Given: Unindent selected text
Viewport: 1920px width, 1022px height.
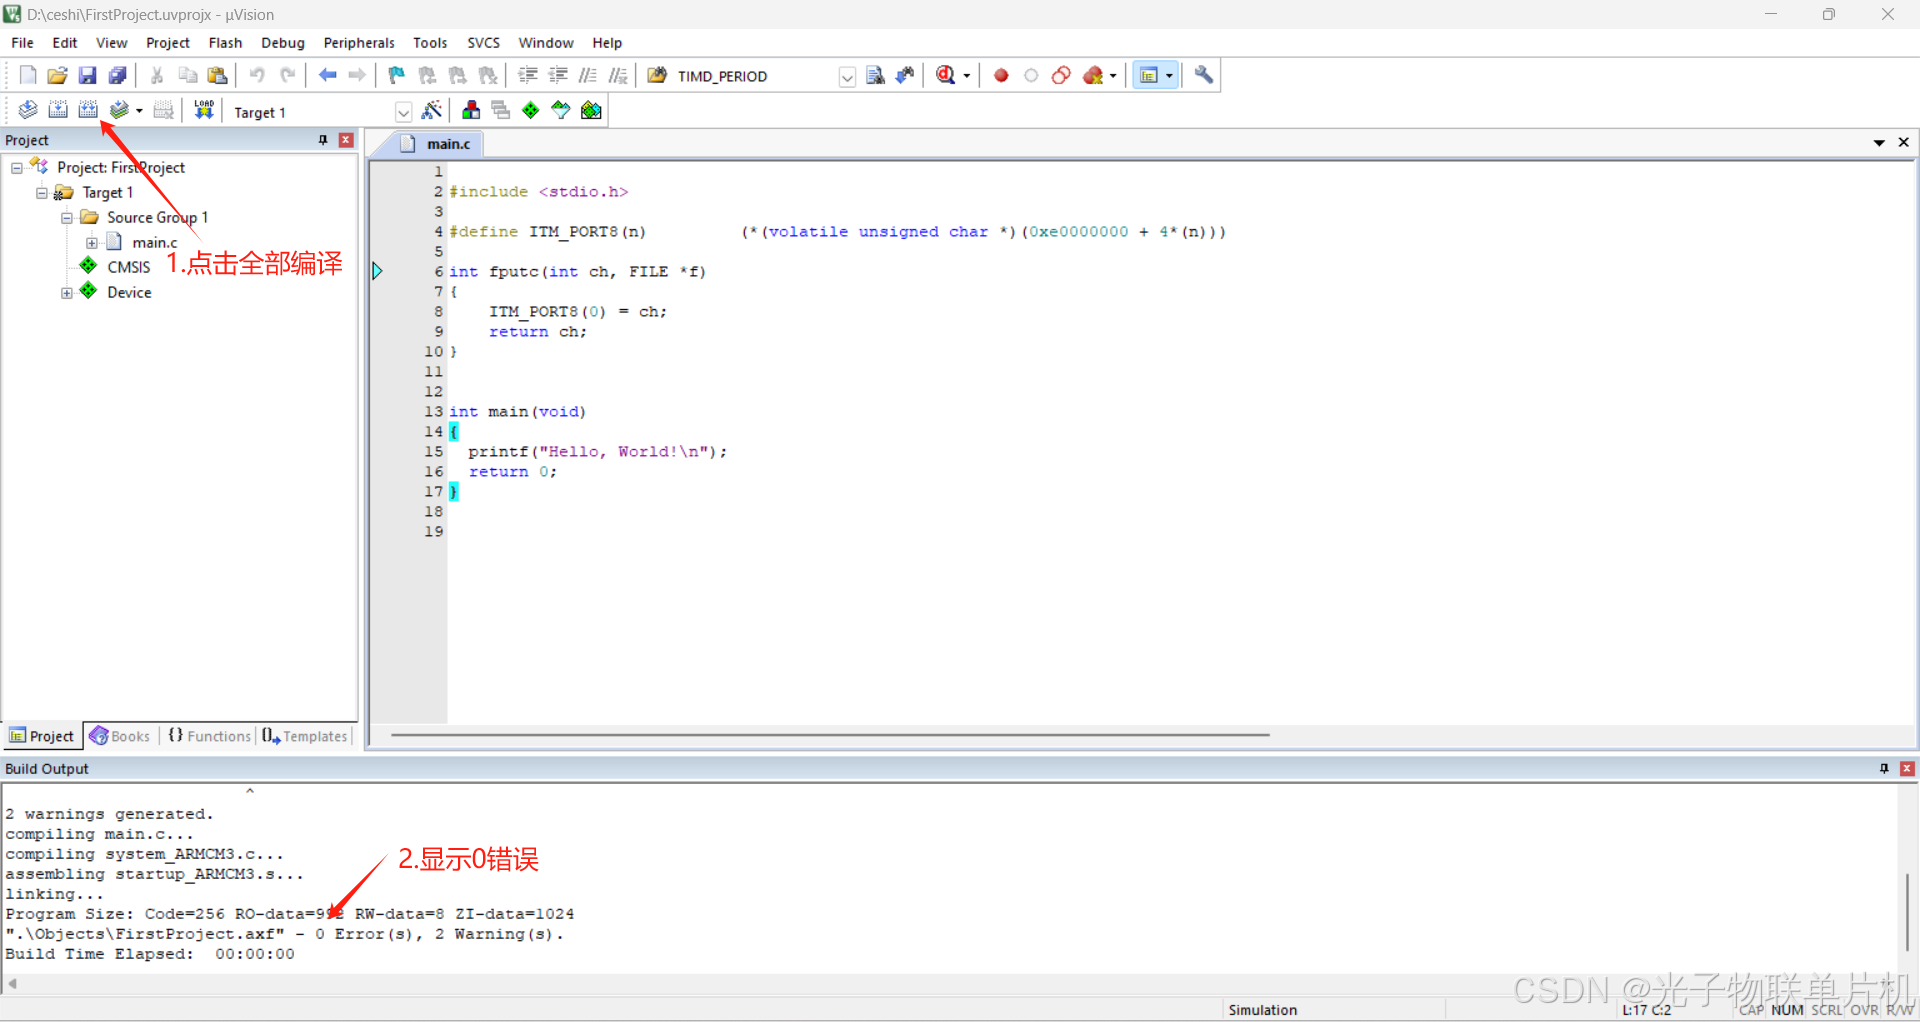Looking at the screenshot, I should coord(558,75).
